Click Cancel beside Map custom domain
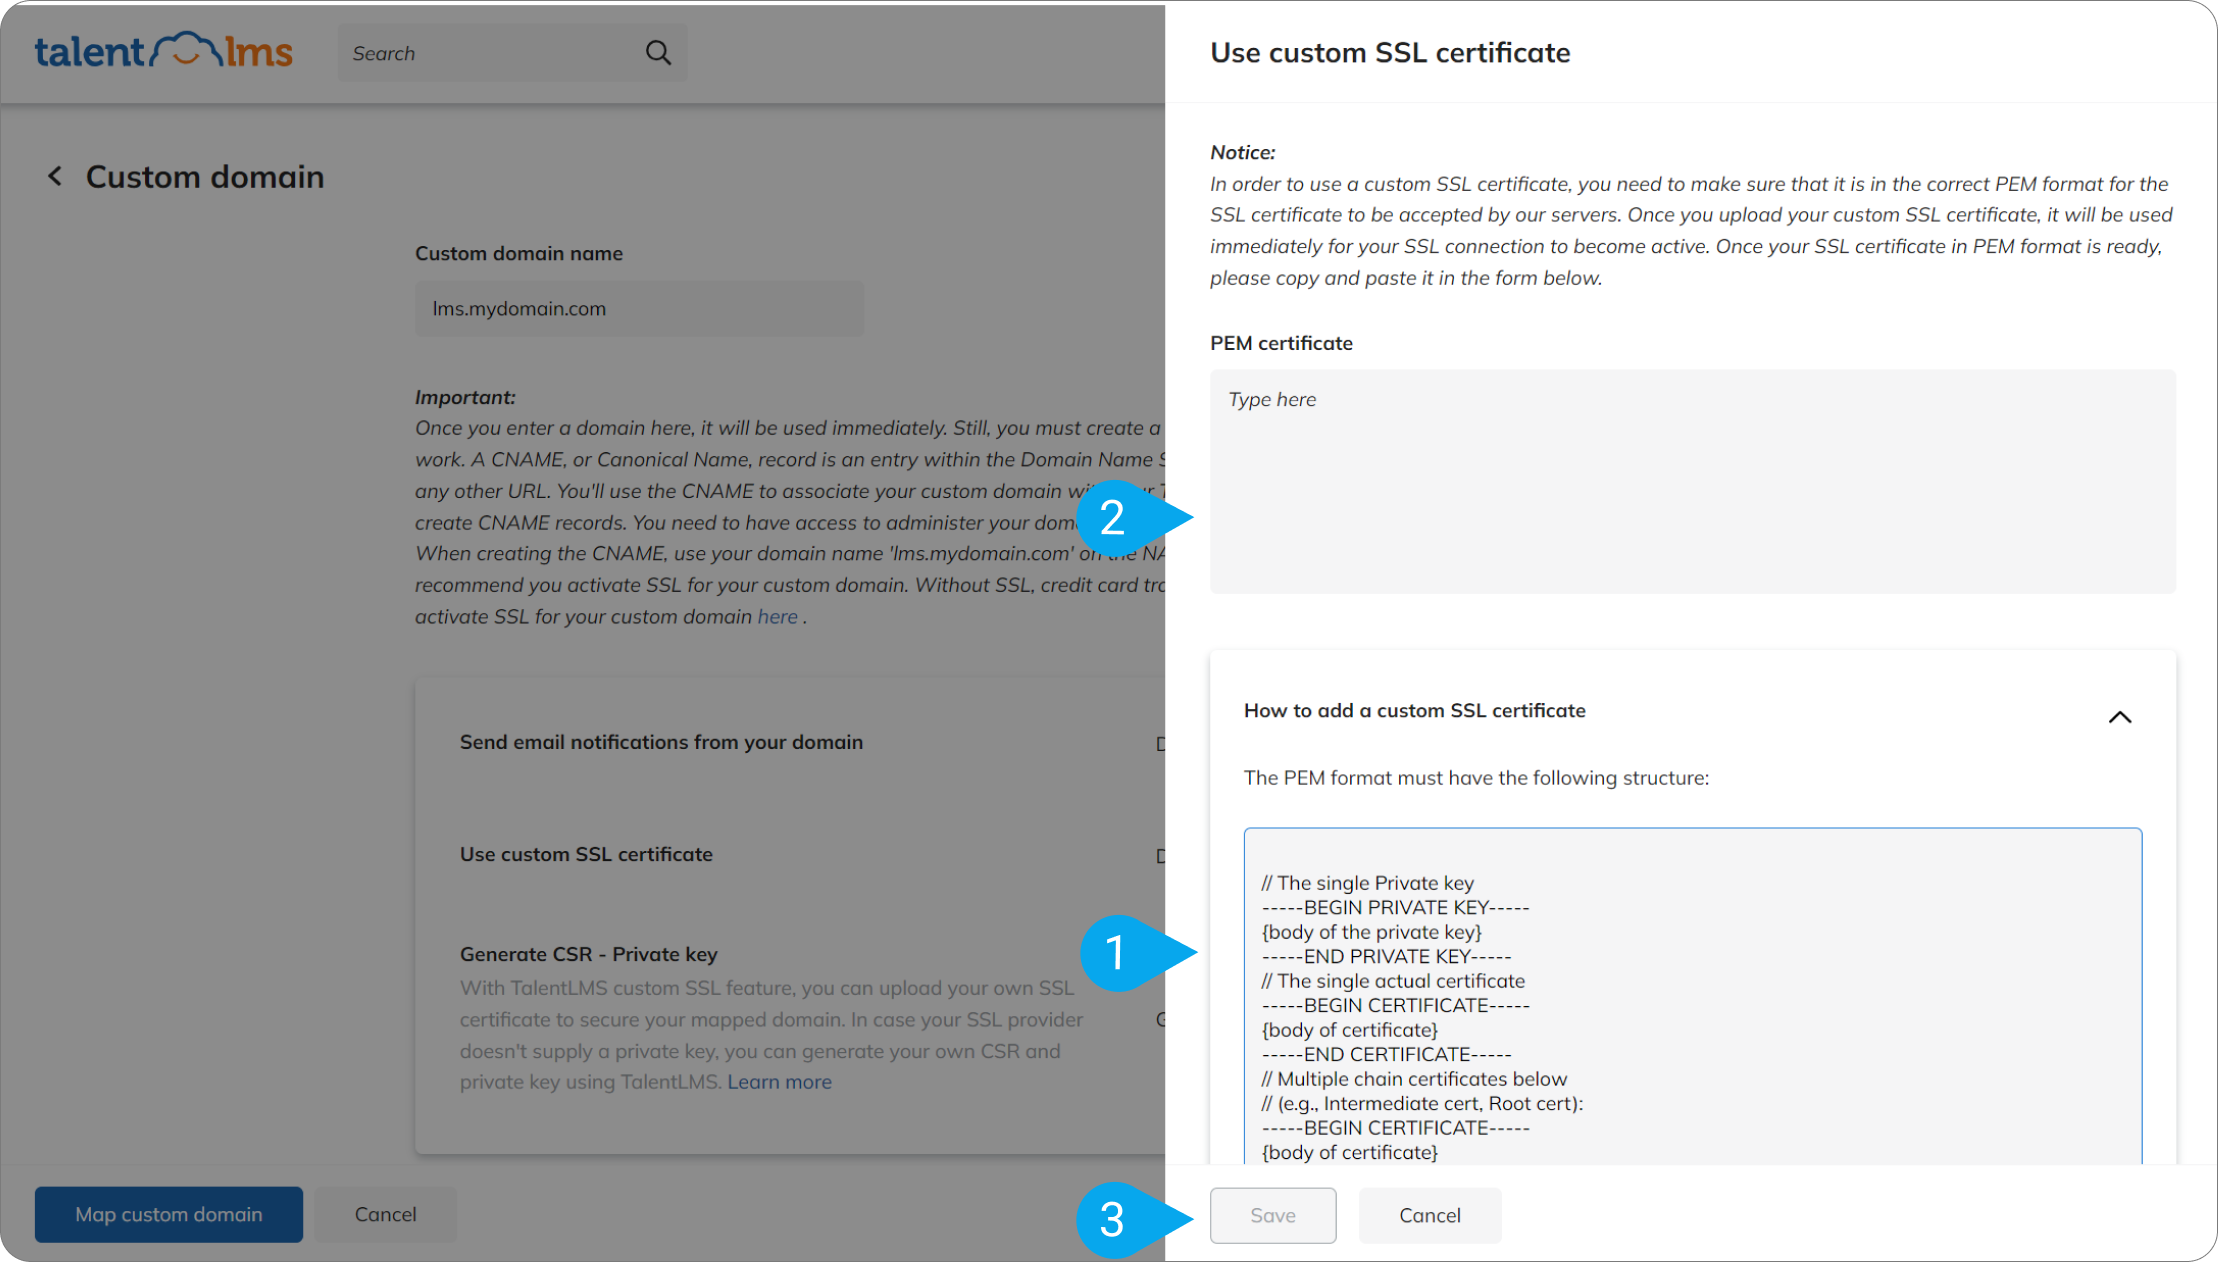The height and width of the screenshot is (1262, 2218). 385,1214
